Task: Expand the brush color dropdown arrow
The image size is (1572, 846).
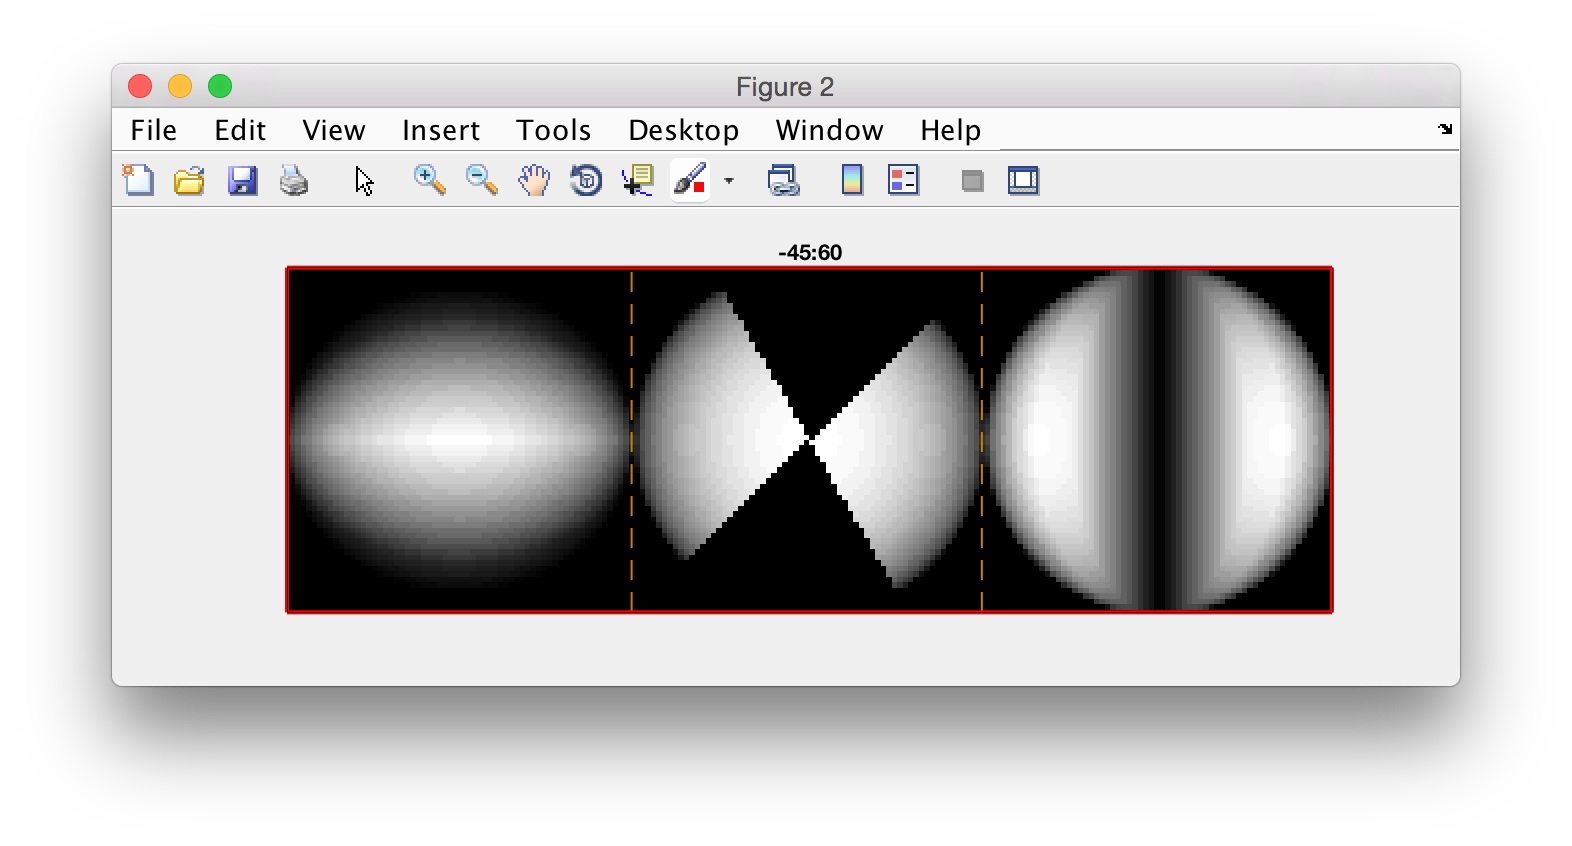Action: [729, 181]
